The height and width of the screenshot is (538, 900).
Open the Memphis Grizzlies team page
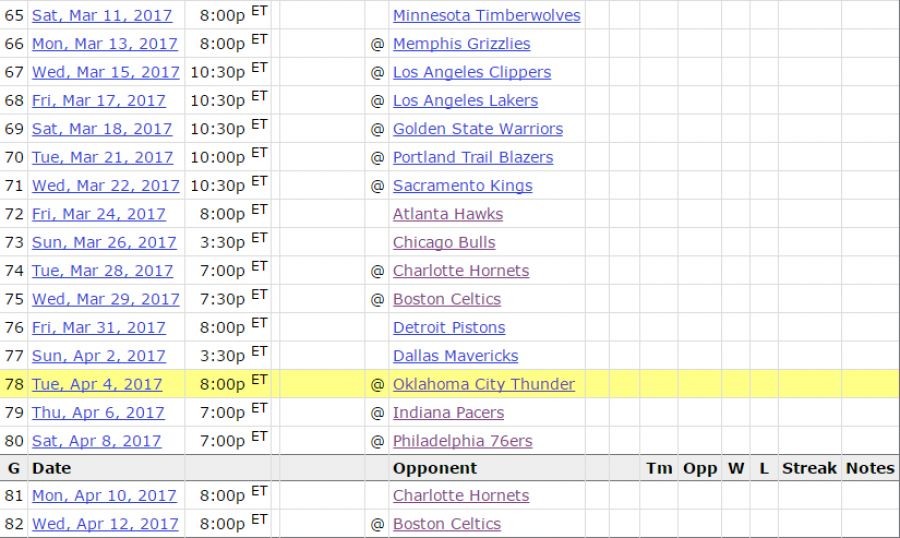[x=461, y=44]
